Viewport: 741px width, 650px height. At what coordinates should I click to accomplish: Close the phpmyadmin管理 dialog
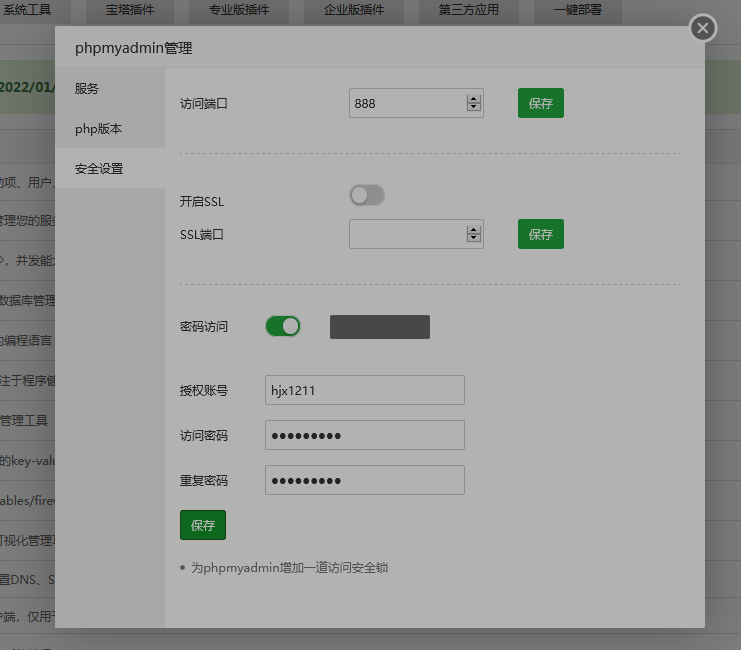(x=703, y=28)
